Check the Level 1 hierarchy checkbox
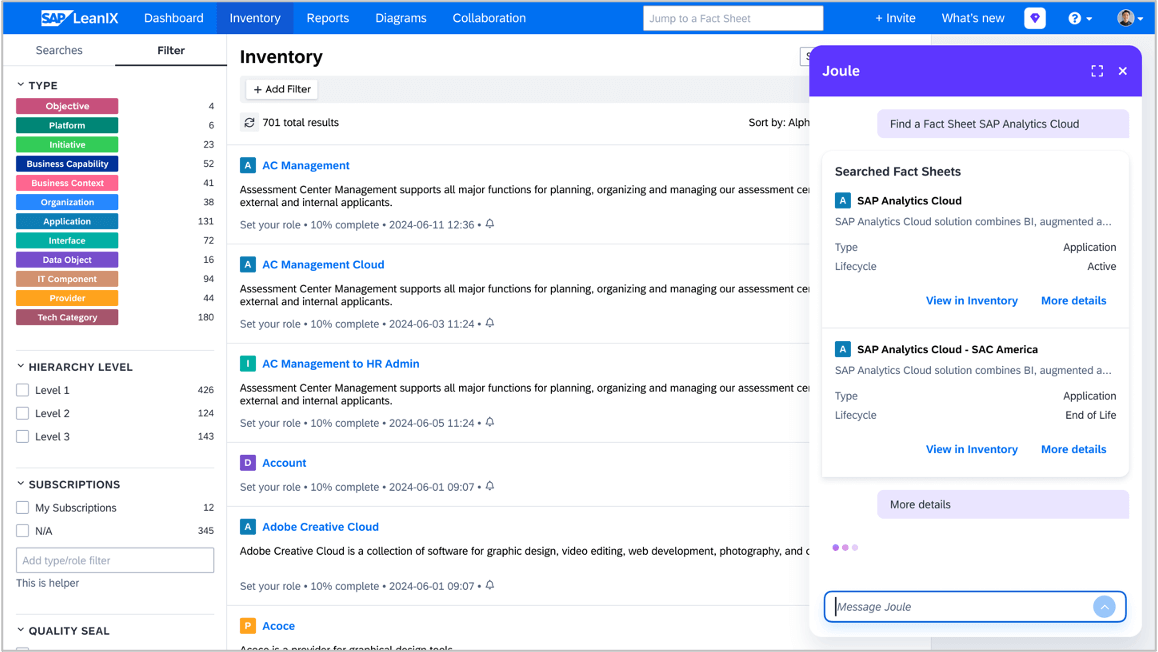Image resolution: width=1158 pixels, height=652 pixels. coord(23,390)
